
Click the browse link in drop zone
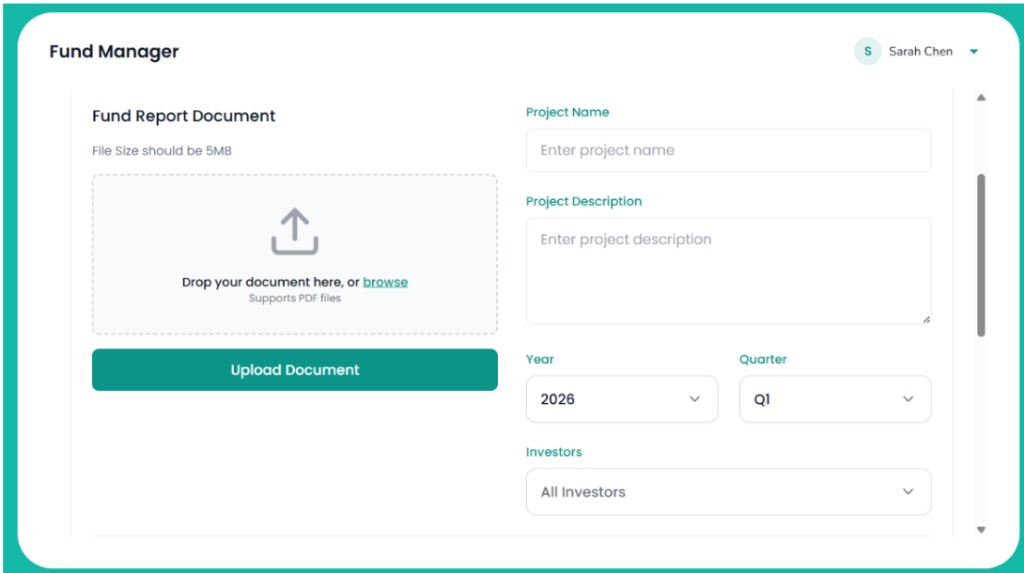coord(385,282)
